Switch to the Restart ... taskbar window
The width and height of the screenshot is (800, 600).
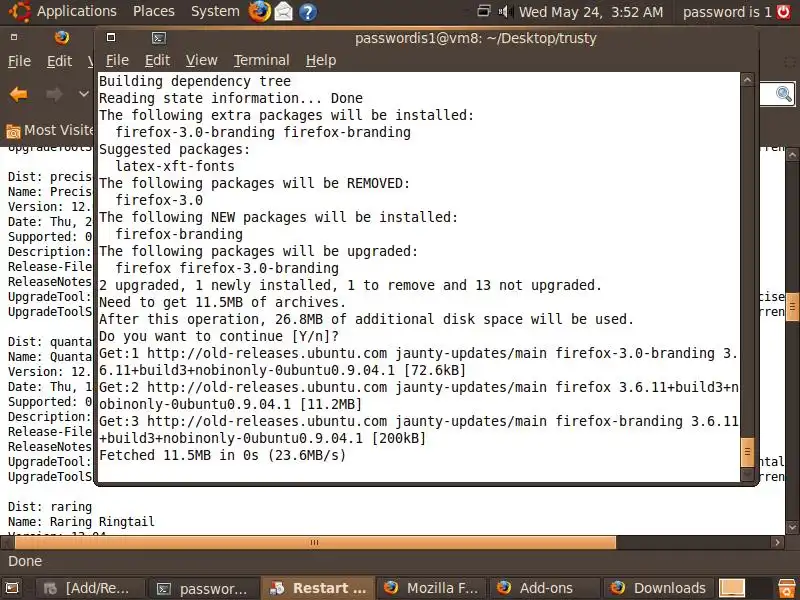click(x=318, y=588)
